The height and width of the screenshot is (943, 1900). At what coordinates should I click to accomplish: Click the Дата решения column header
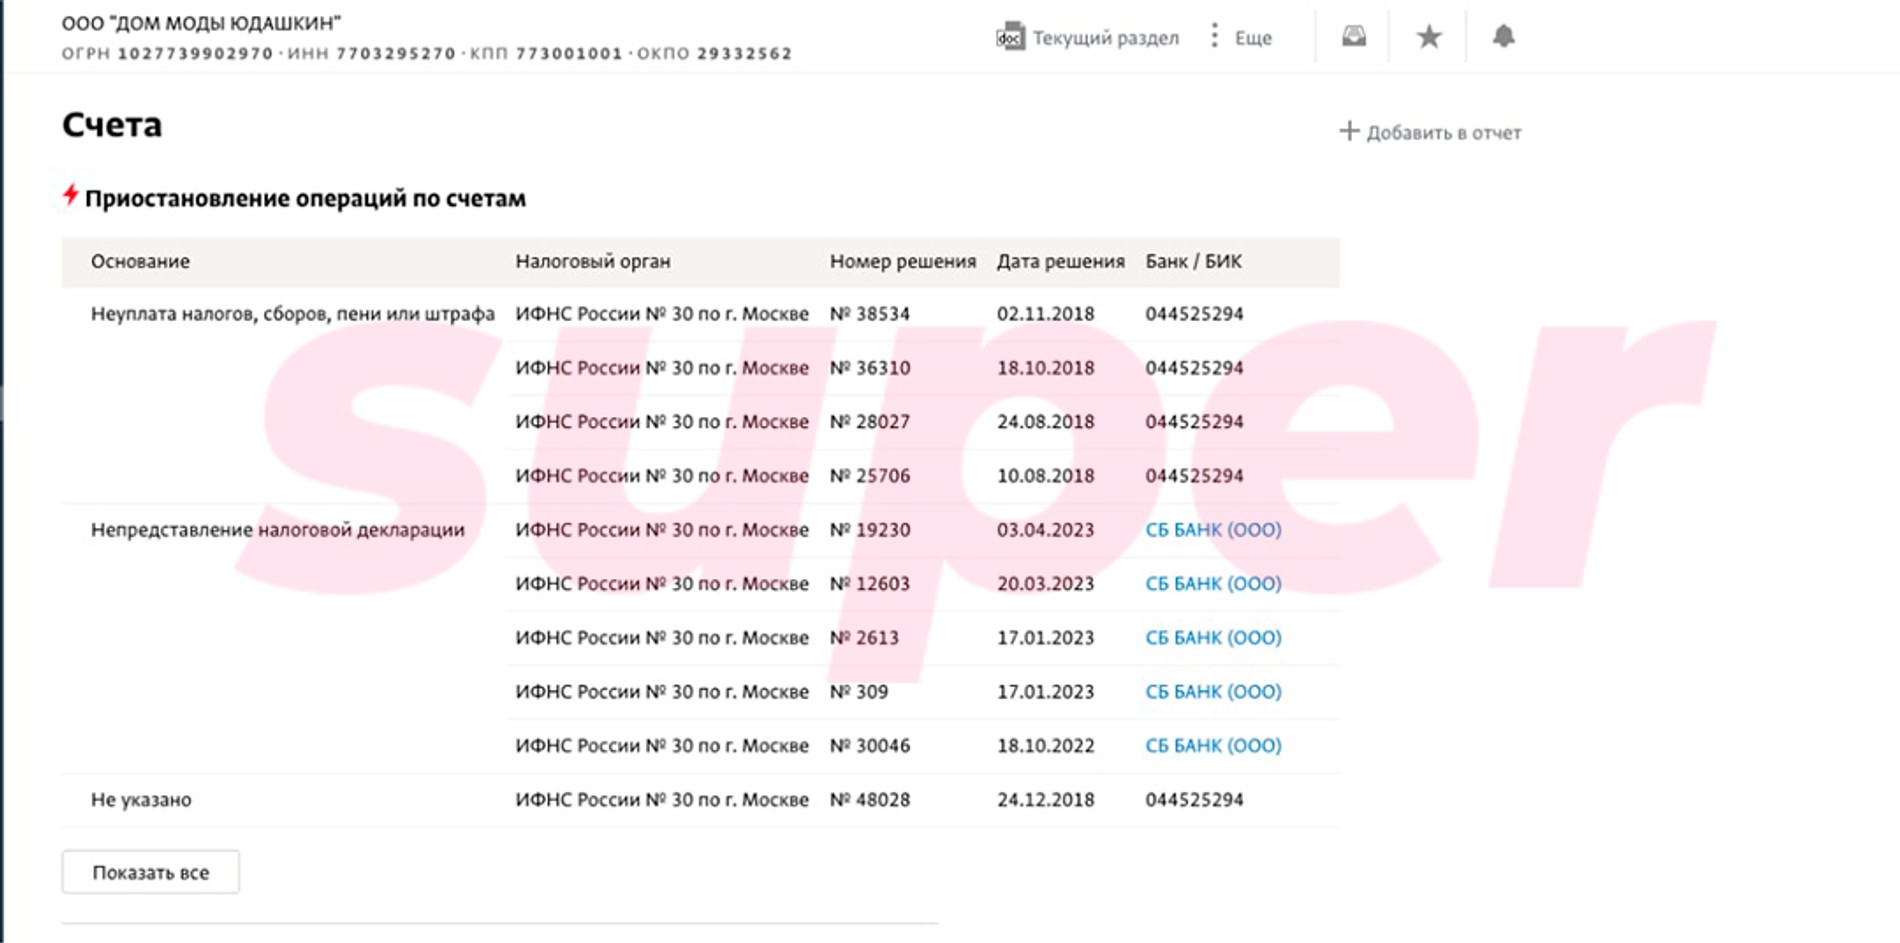(1060, 262)
